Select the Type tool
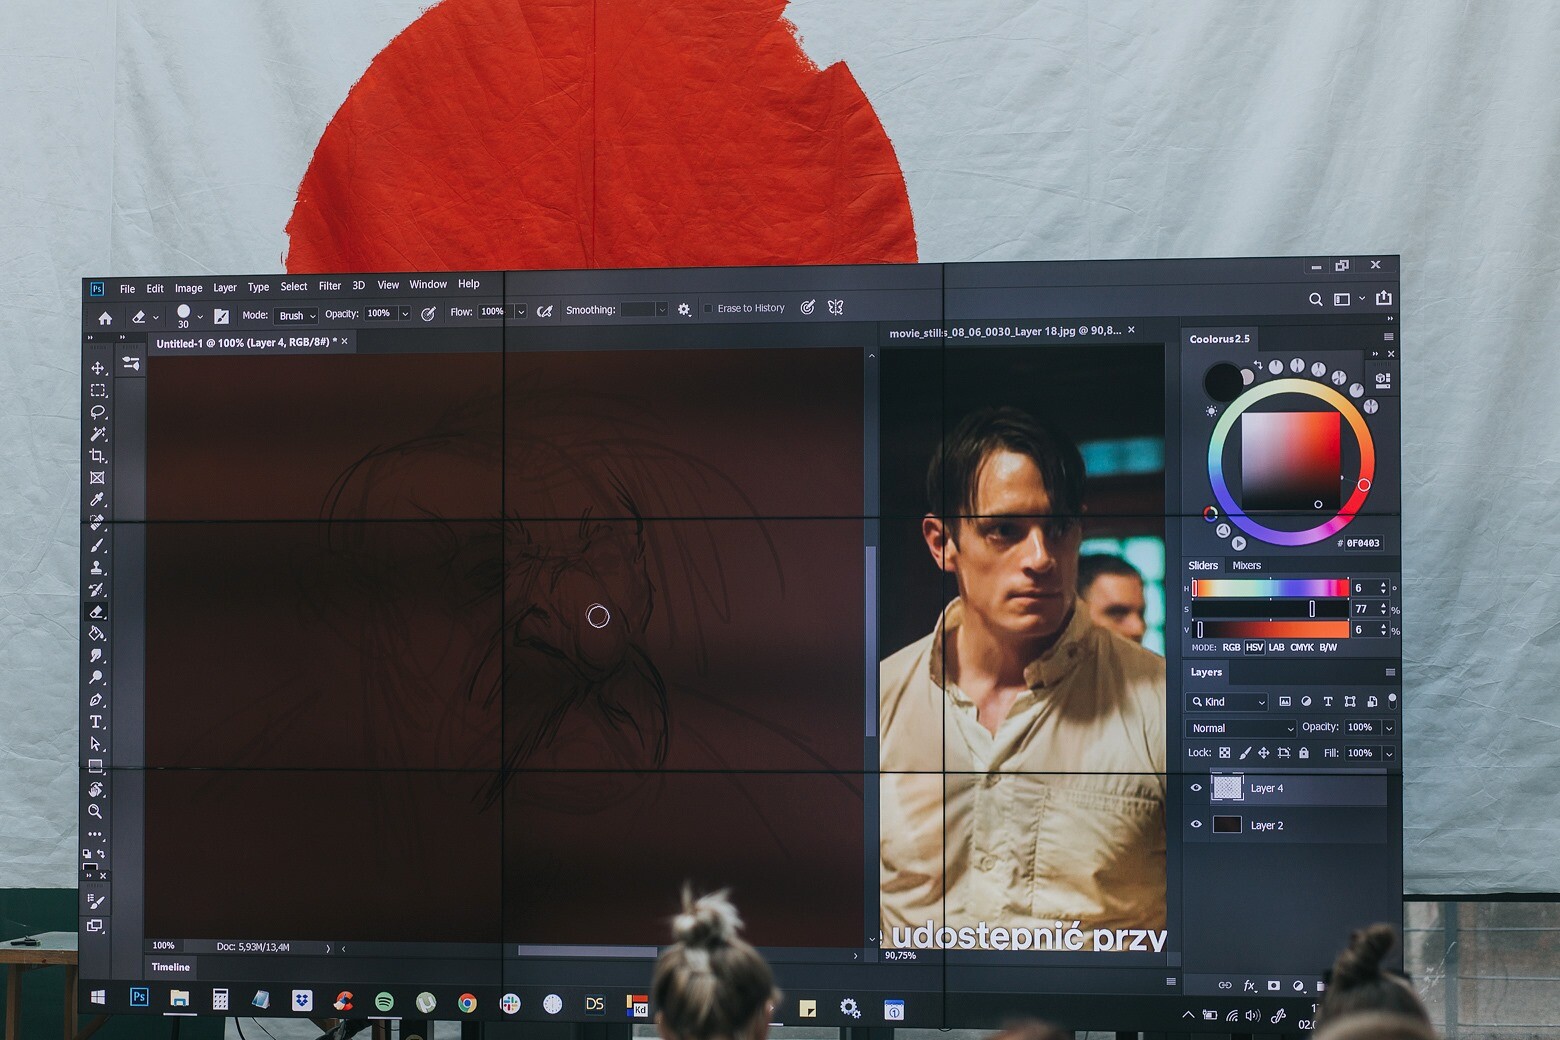Viewport: 1560px width, 1040px height. (96, 722)
